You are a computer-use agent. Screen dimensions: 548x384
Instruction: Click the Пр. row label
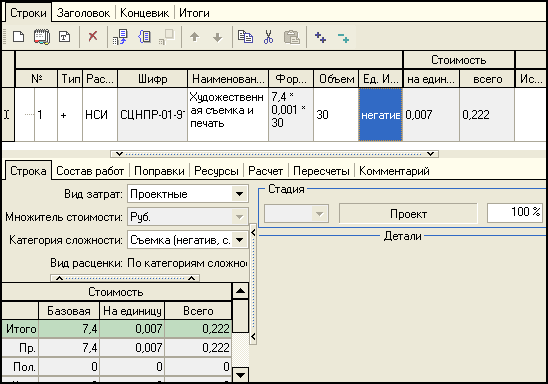[20, 348]
